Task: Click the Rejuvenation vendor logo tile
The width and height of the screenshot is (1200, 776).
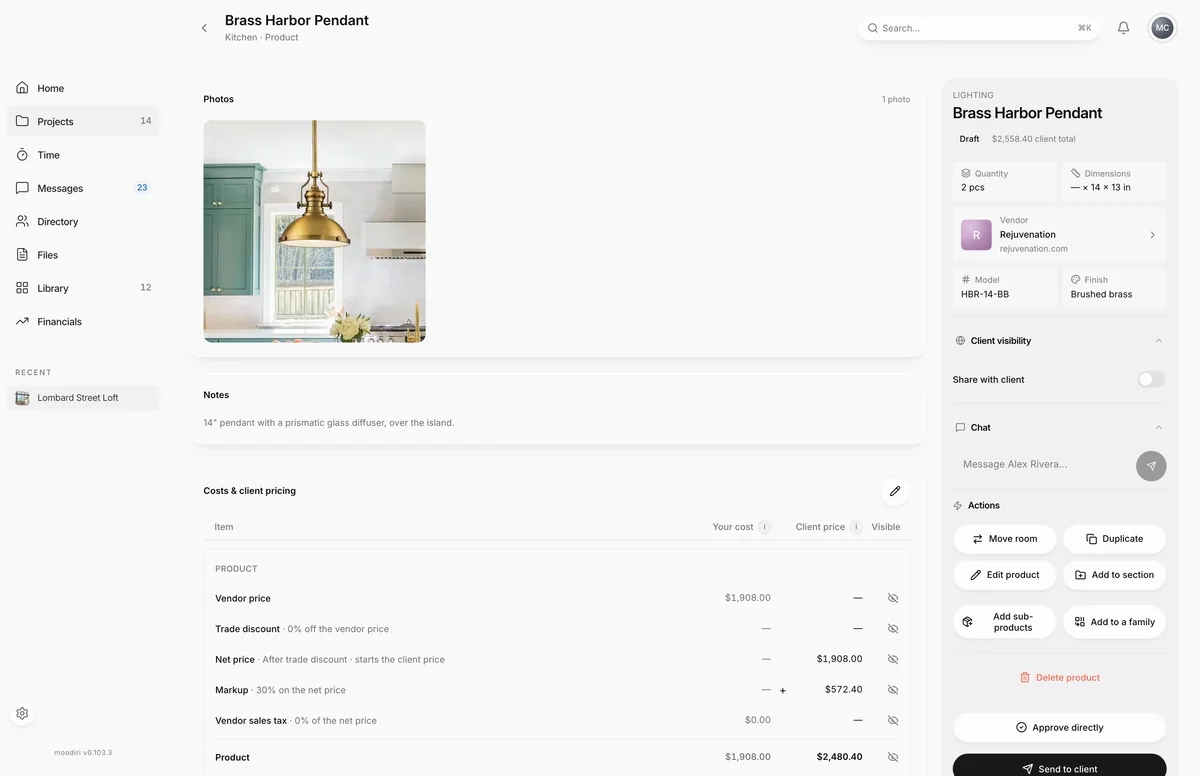Action: 976,235
